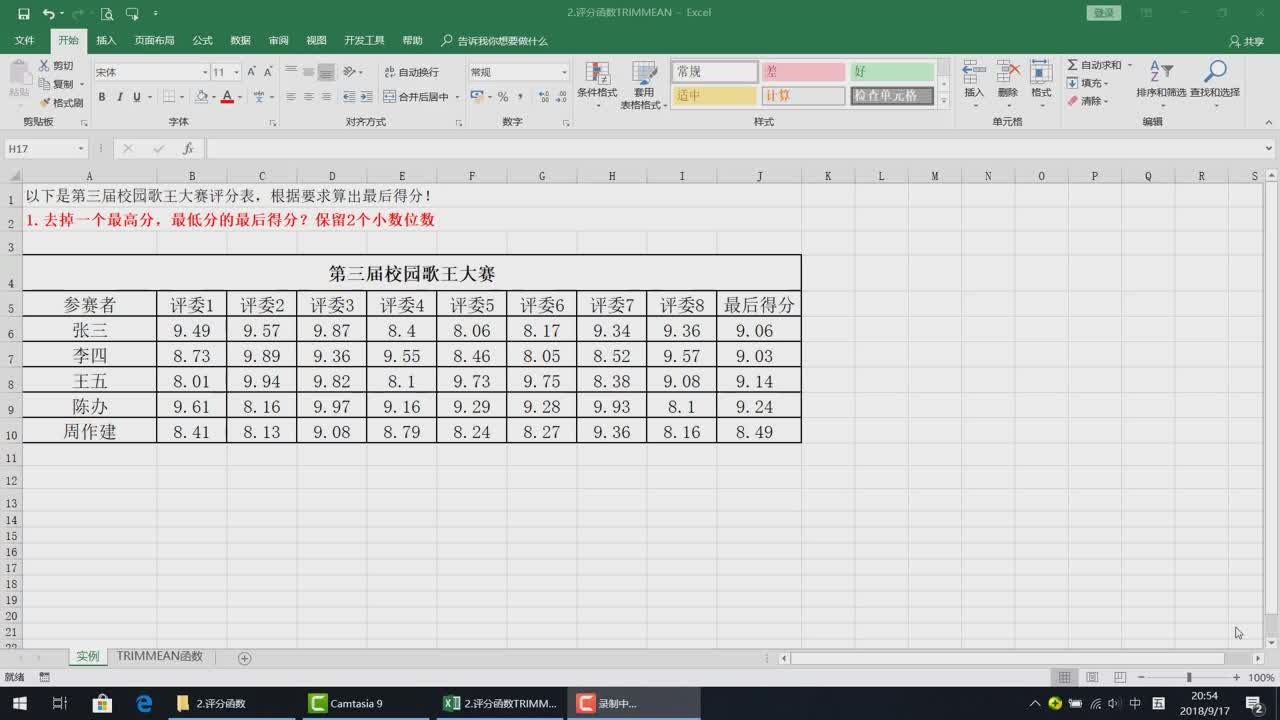Screen dimensions: 1280x720
Task: Open Clear (清除) dropdown
Action: tap(1088, 101)
